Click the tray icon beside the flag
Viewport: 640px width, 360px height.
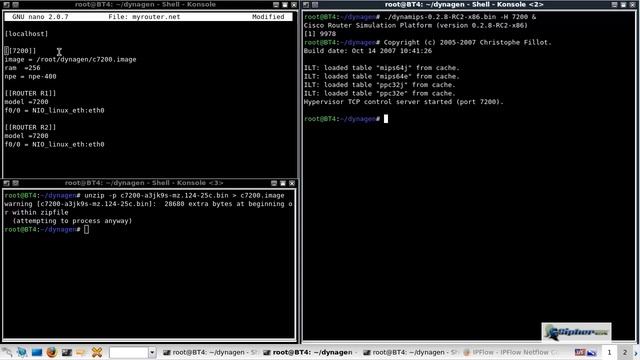pyautogui.click(x=591, y=352)
